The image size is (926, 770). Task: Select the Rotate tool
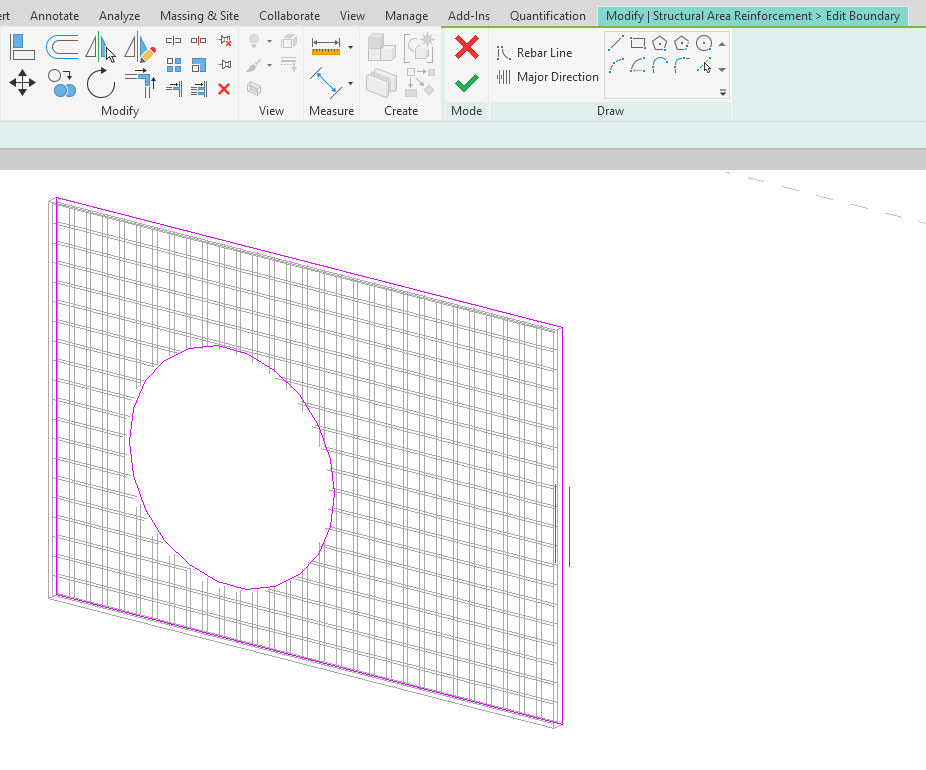pos(100,84)
